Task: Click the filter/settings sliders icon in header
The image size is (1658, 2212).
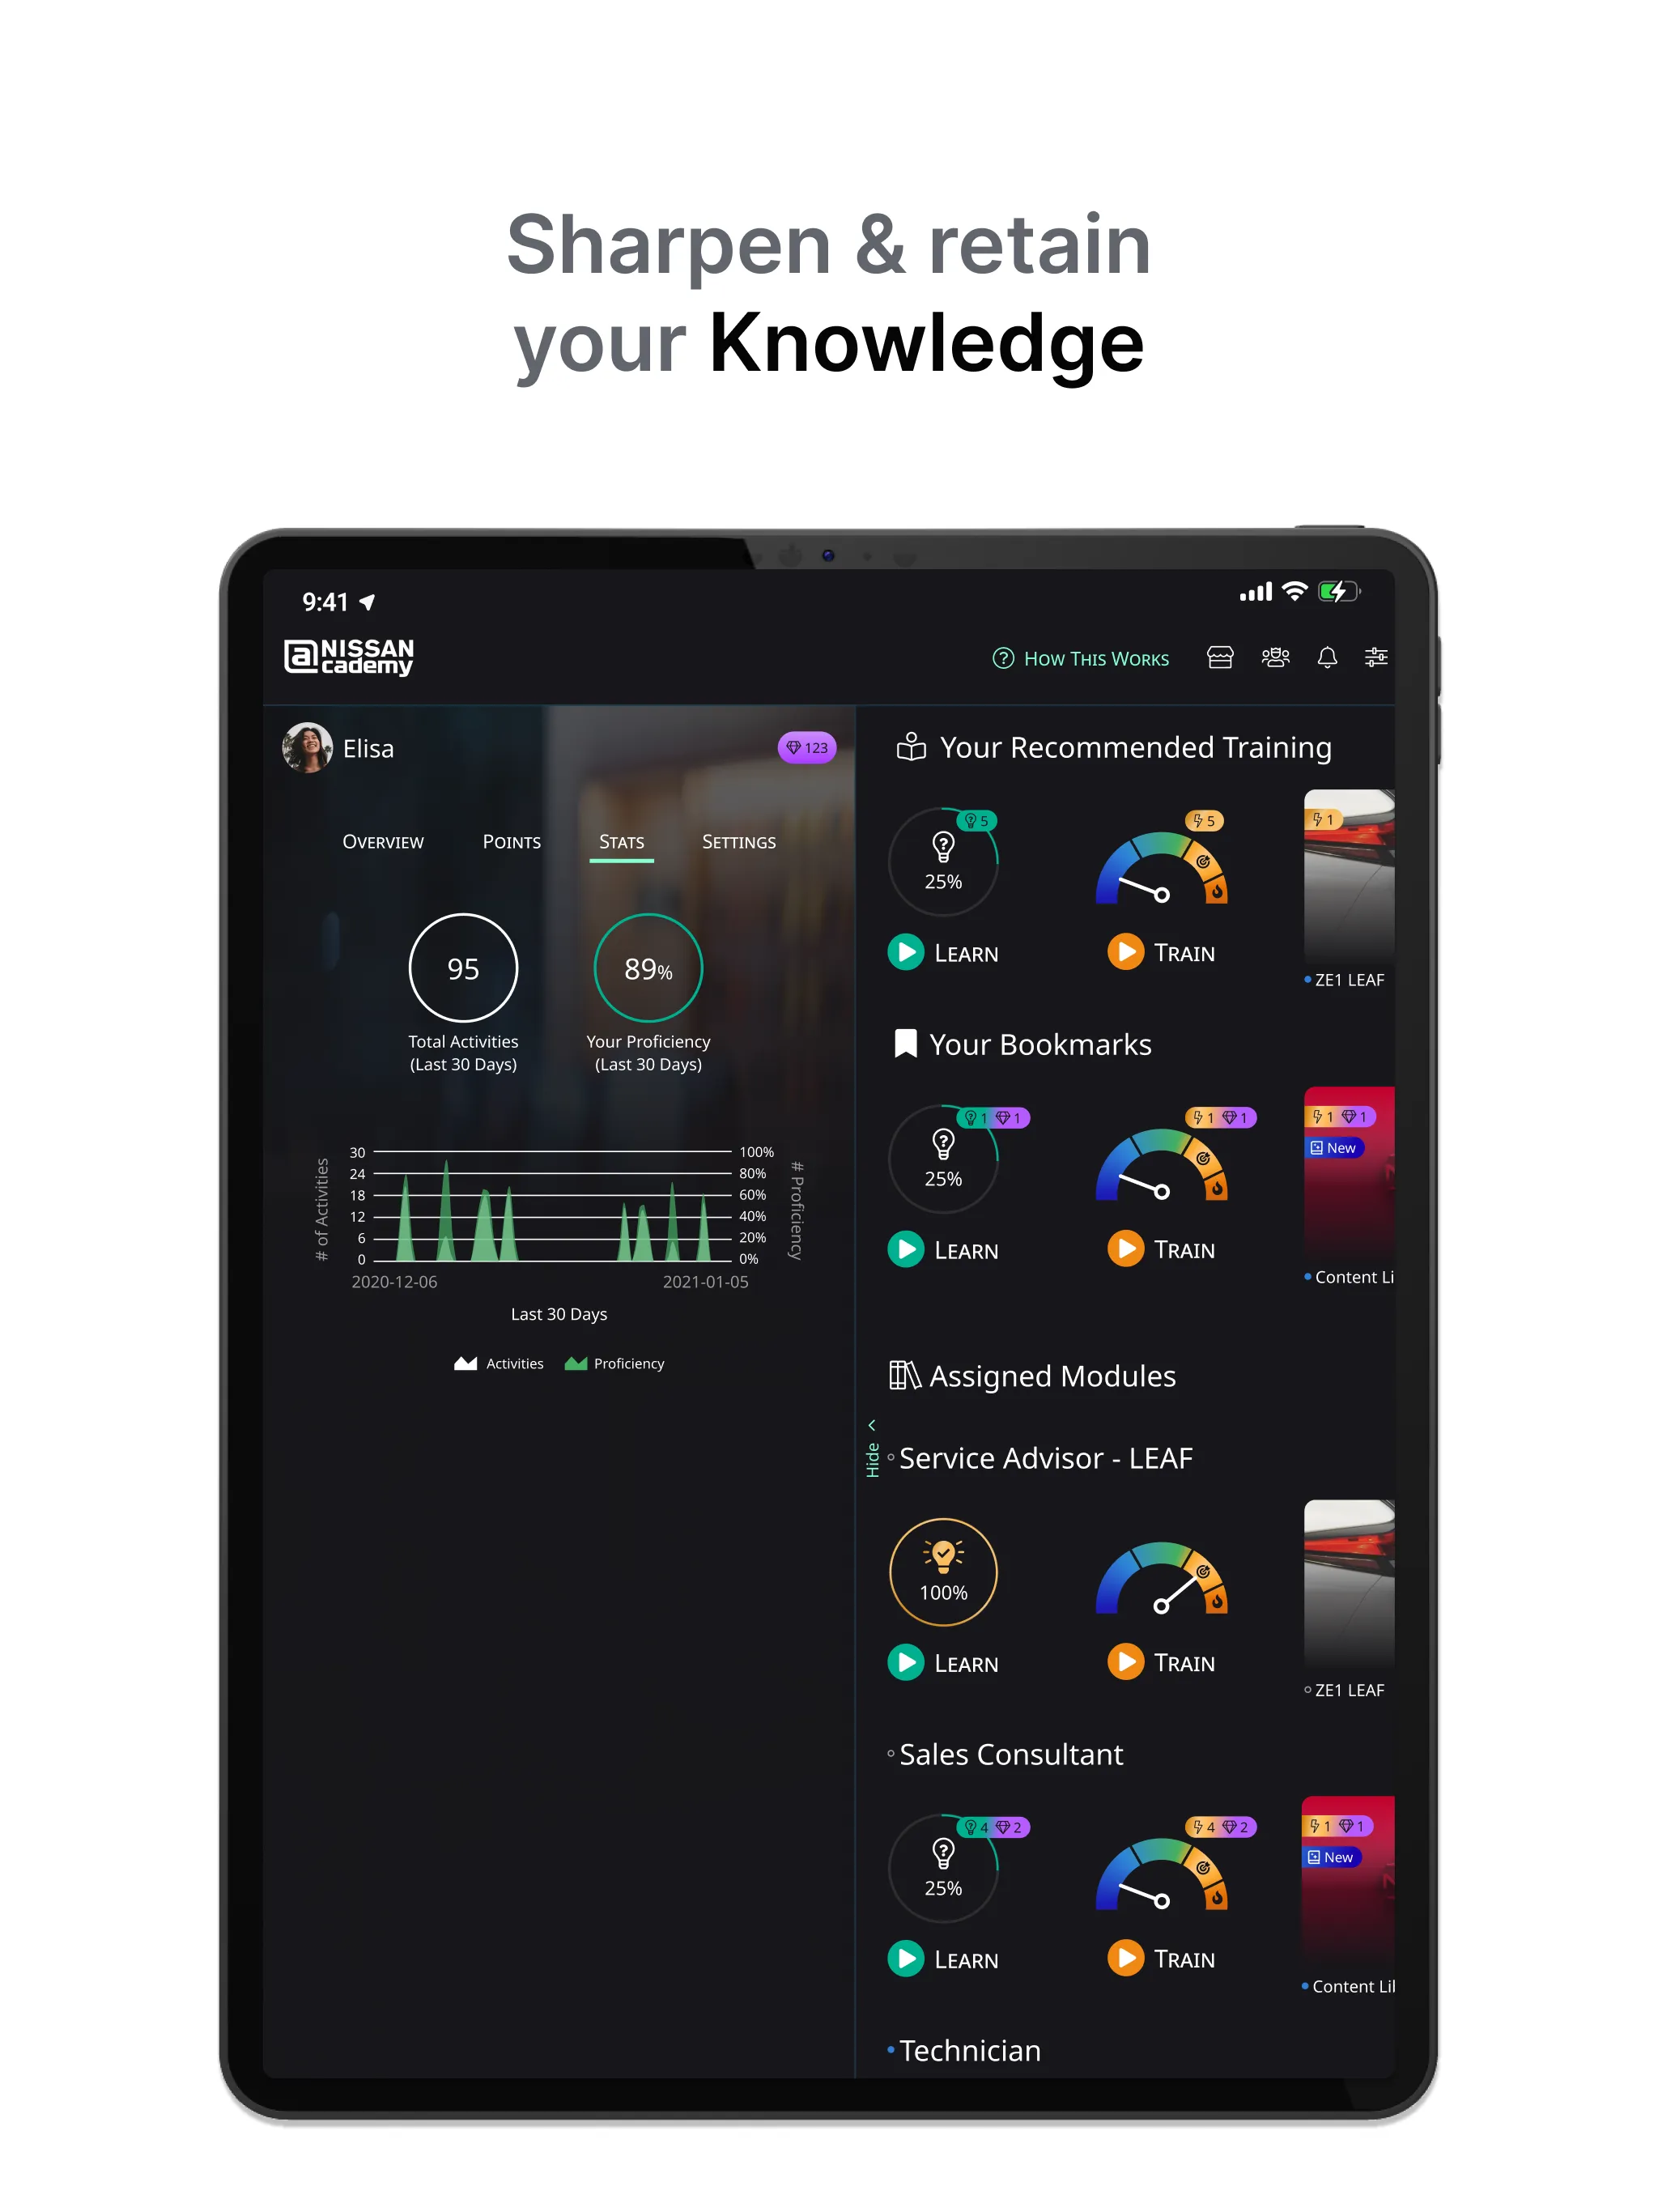Action: pos(1374,658)
